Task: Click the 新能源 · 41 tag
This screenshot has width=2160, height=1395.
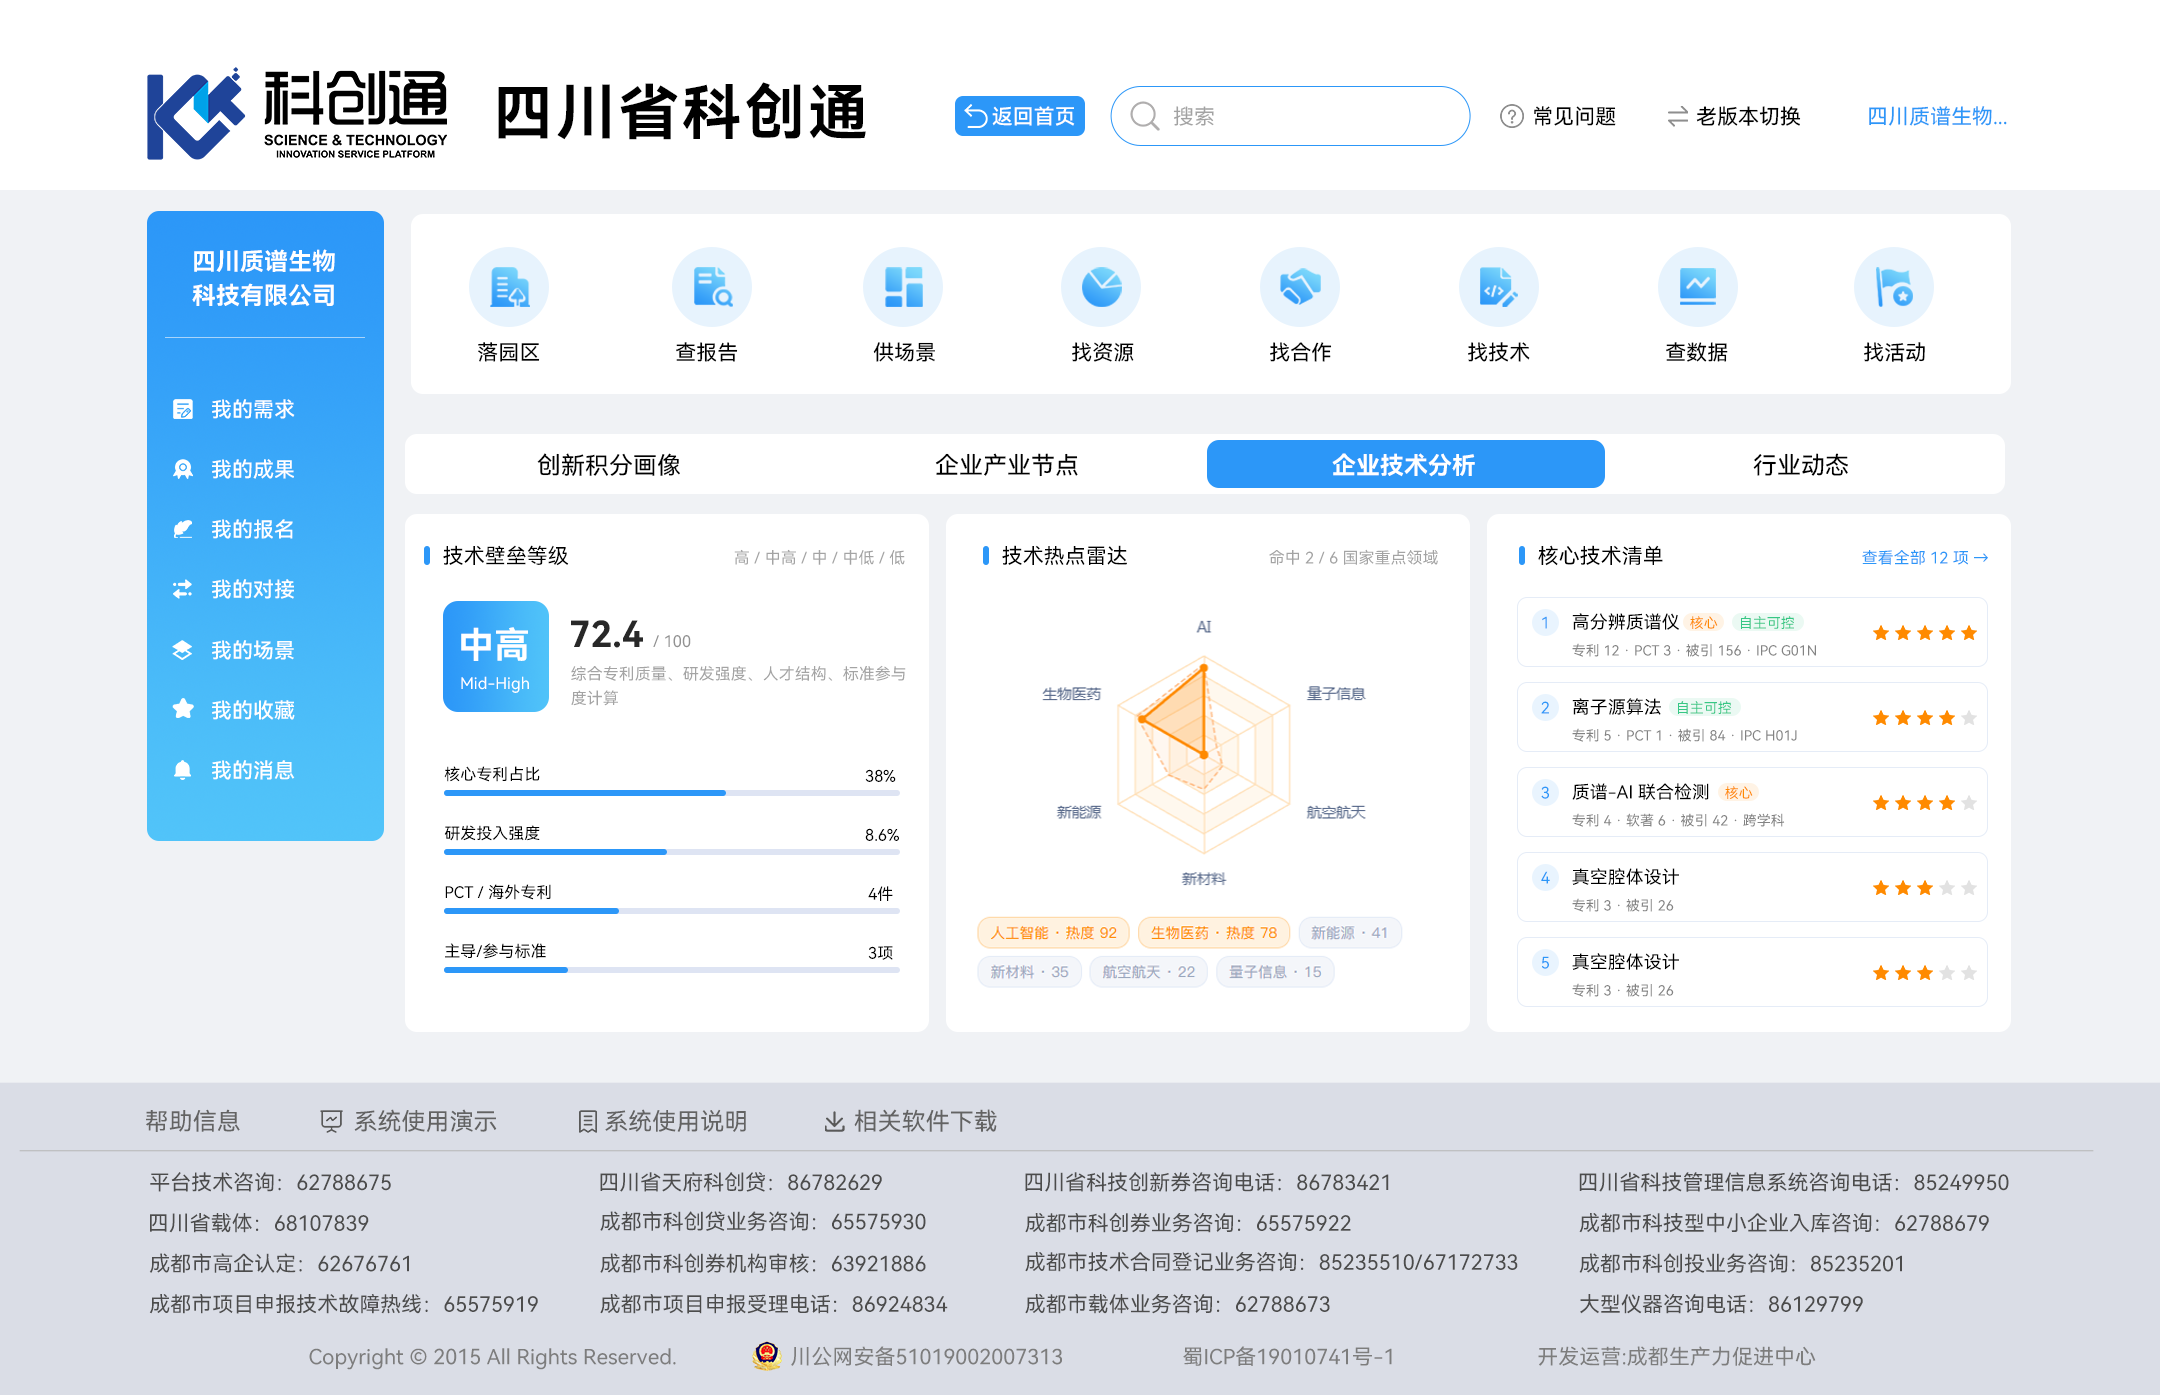Action: point(1350,933)
